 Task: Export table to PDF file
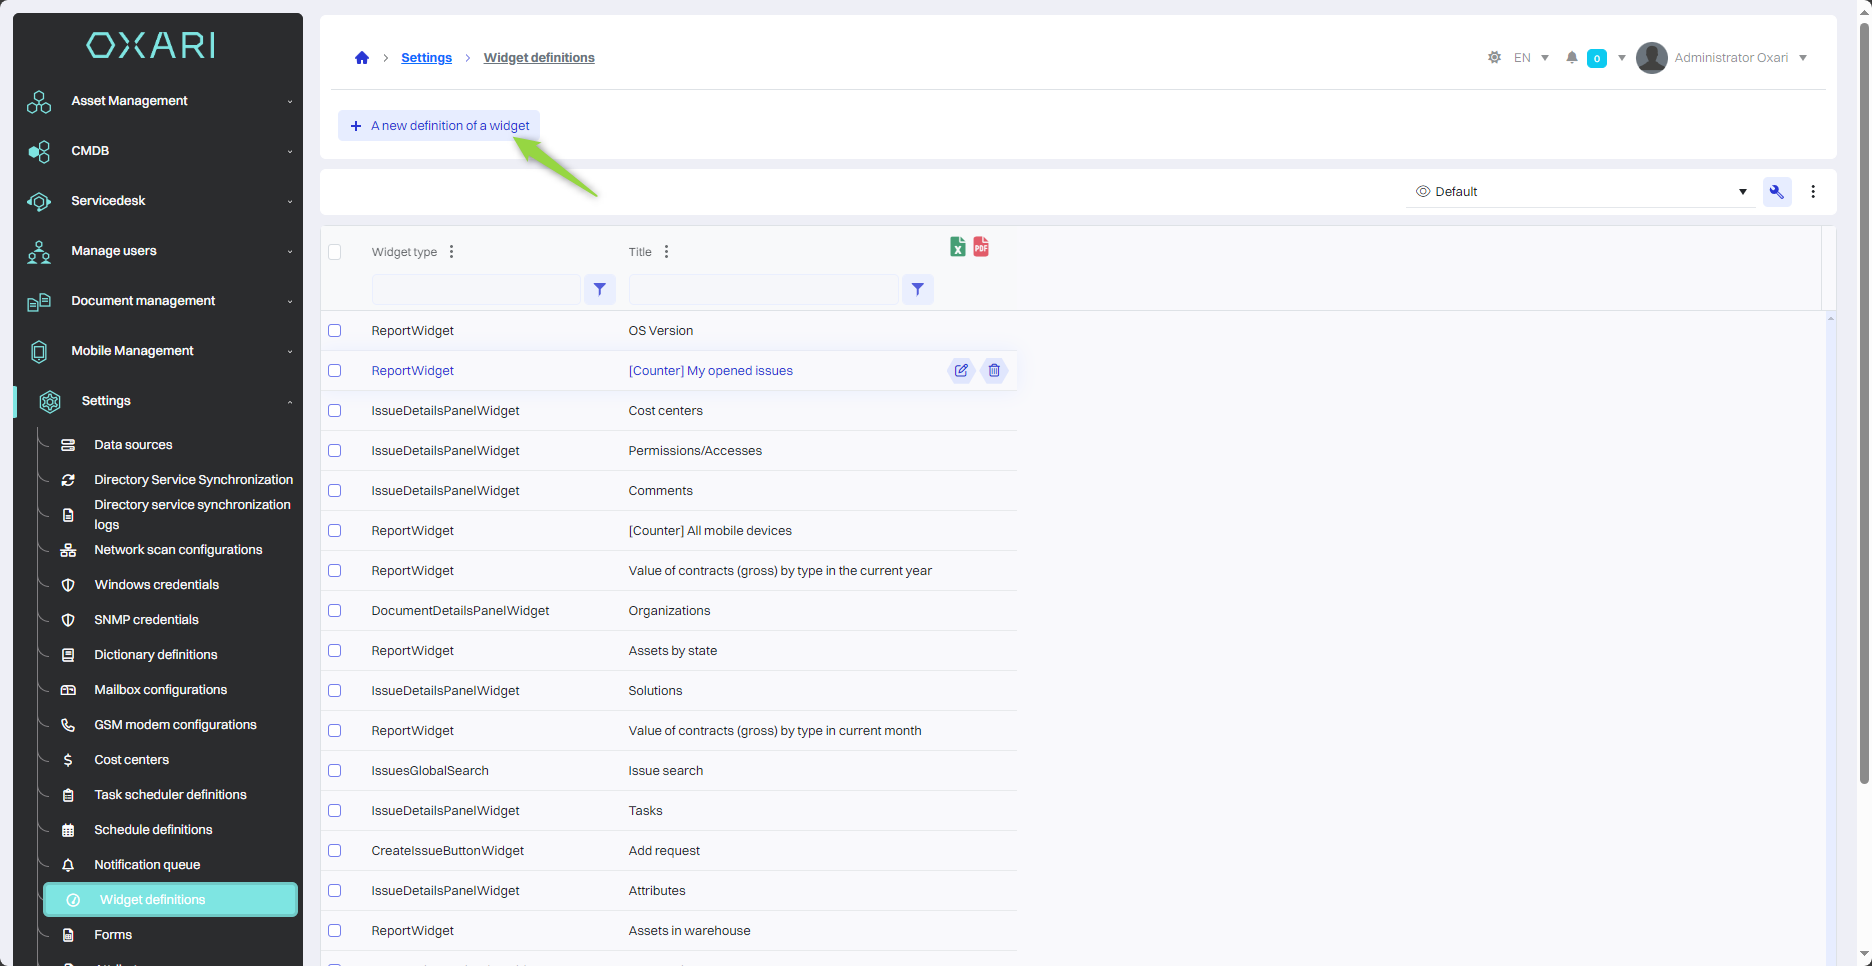pyautogui.click(x=981, y=247)
